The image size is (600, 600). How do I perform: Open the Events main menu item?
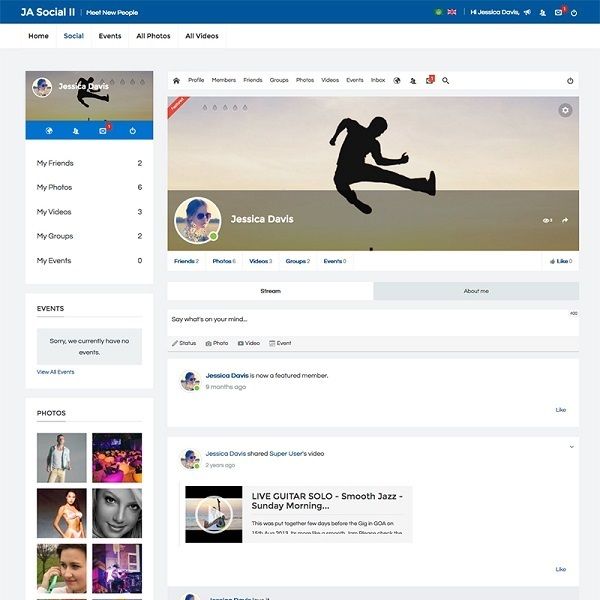(x=110, y=36)
